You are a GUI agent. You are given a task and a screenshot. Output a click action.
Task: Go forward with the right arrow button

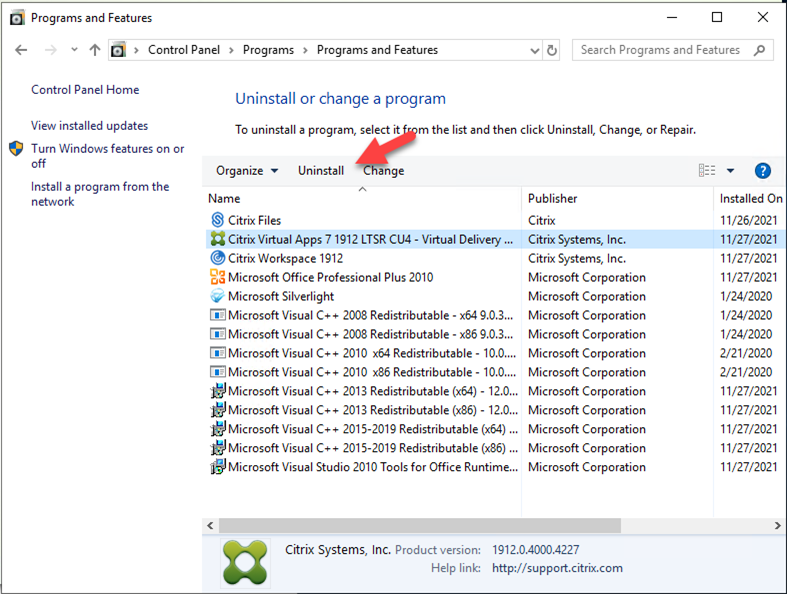(50, 50)
